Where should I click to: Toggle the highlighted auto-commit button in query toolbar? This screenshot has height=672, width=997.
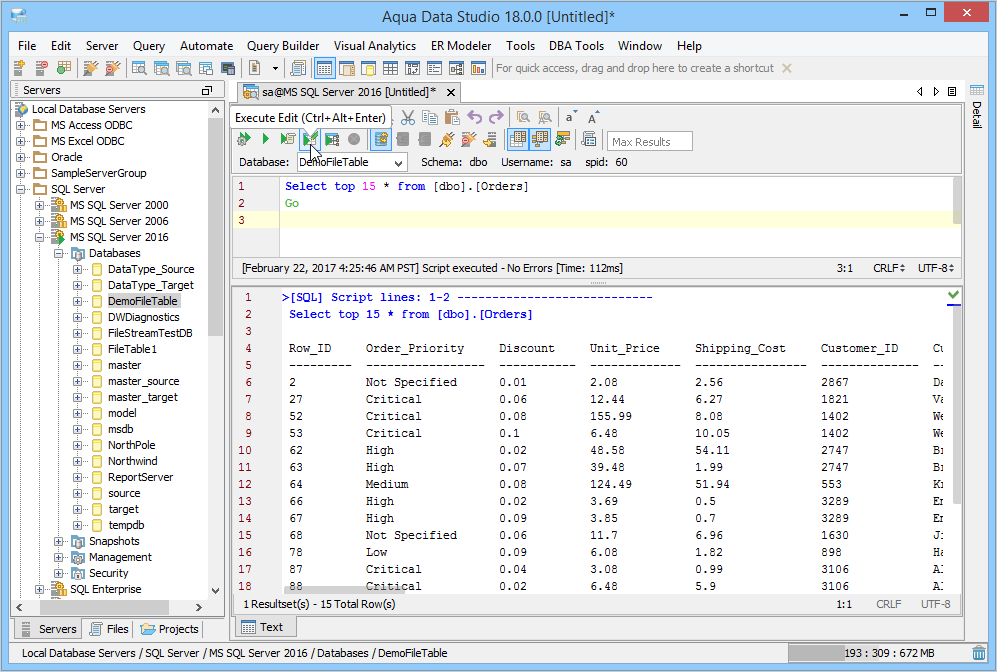click(381, 139)
